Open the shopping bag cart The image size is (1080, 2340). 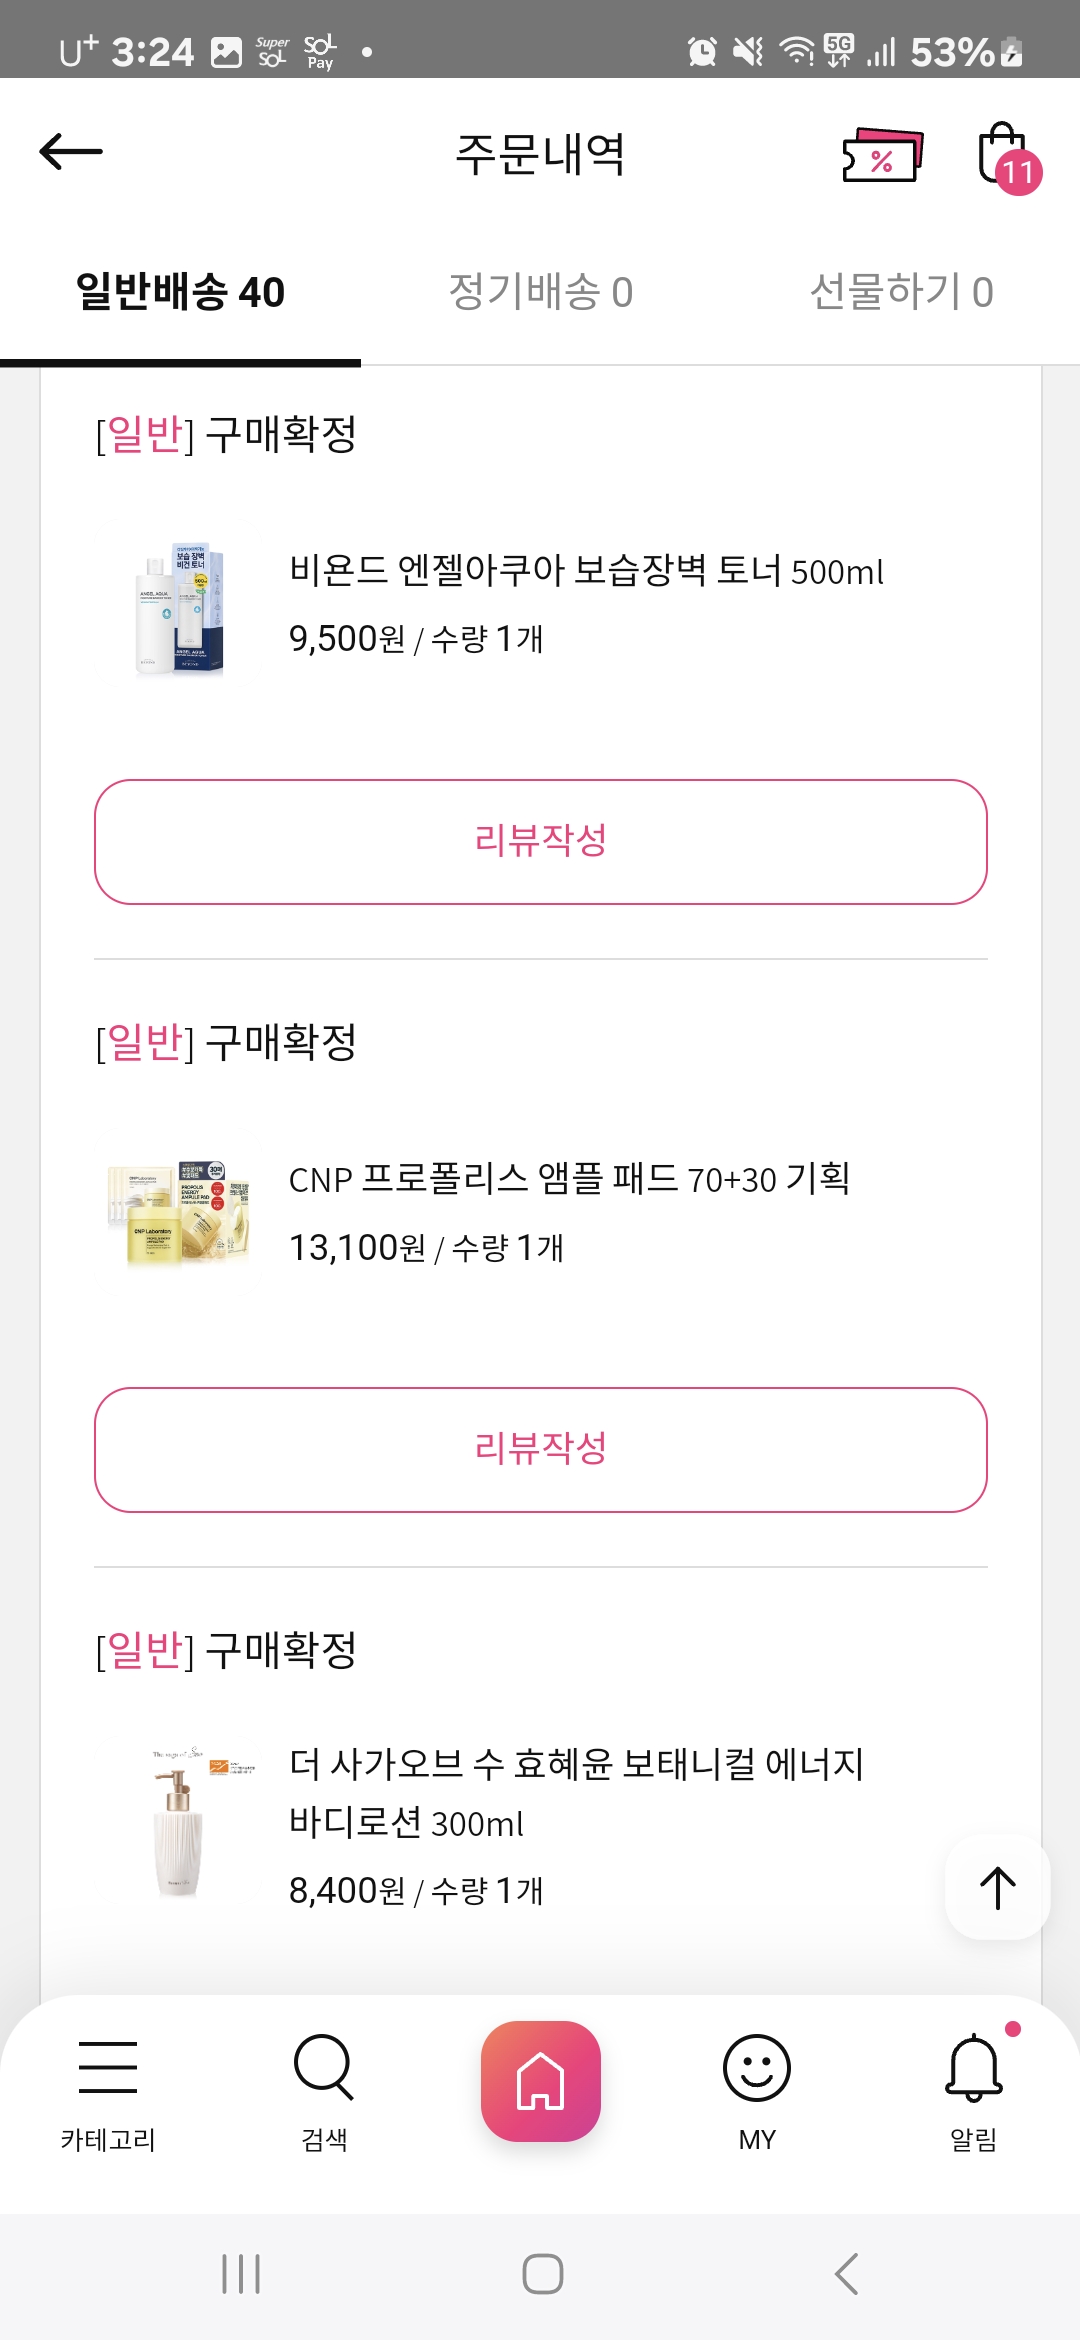click(1005, 155)
